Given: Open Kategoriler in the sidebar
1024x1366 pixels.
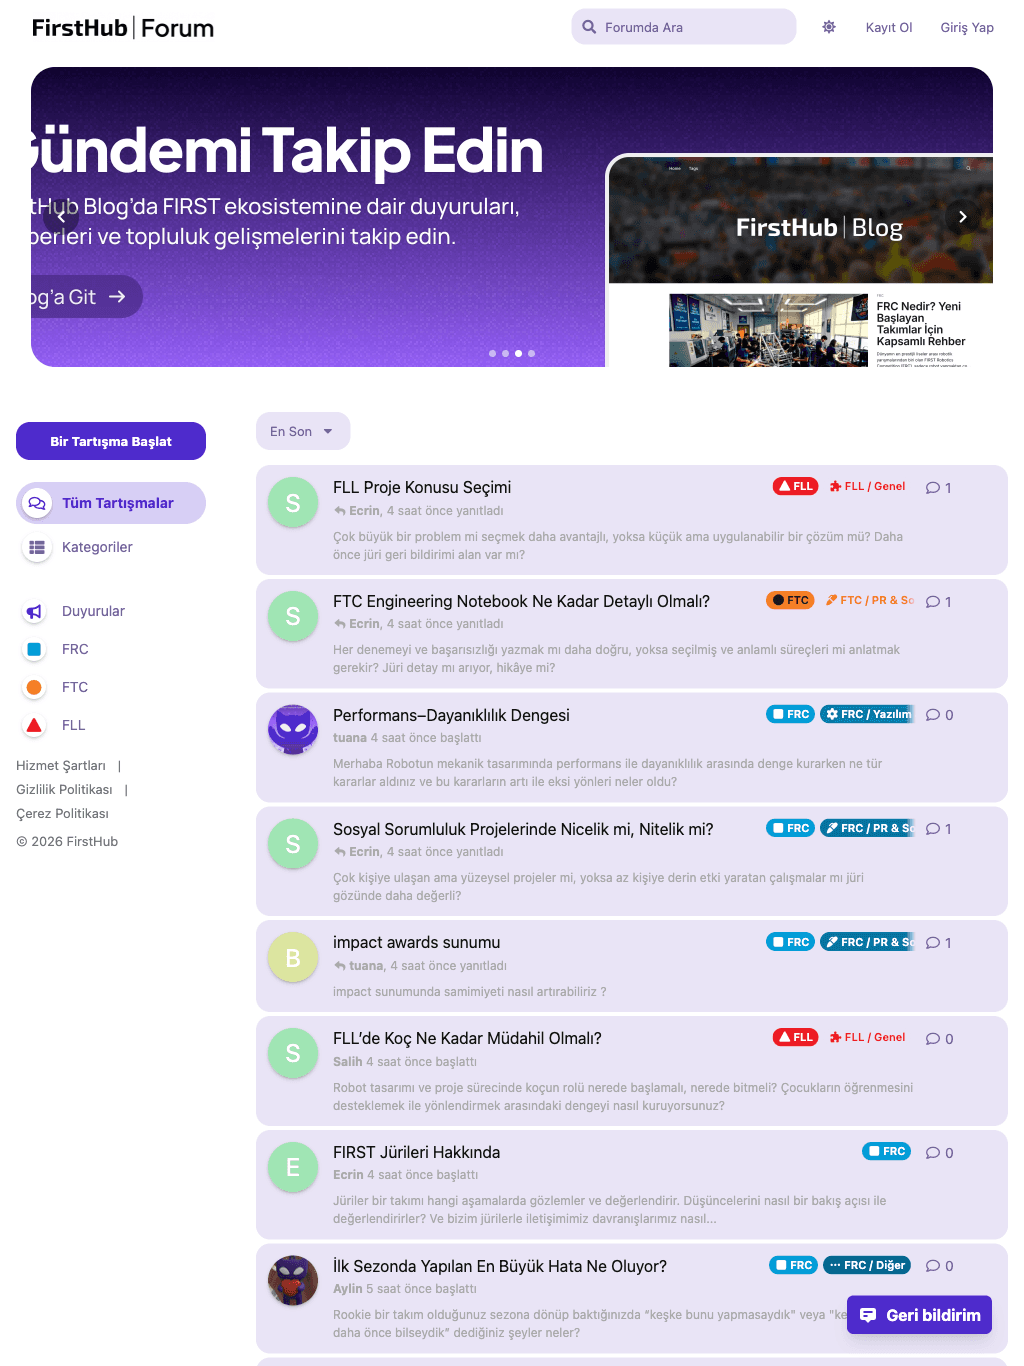Looking at the screenshot, I should click(97, 547).
